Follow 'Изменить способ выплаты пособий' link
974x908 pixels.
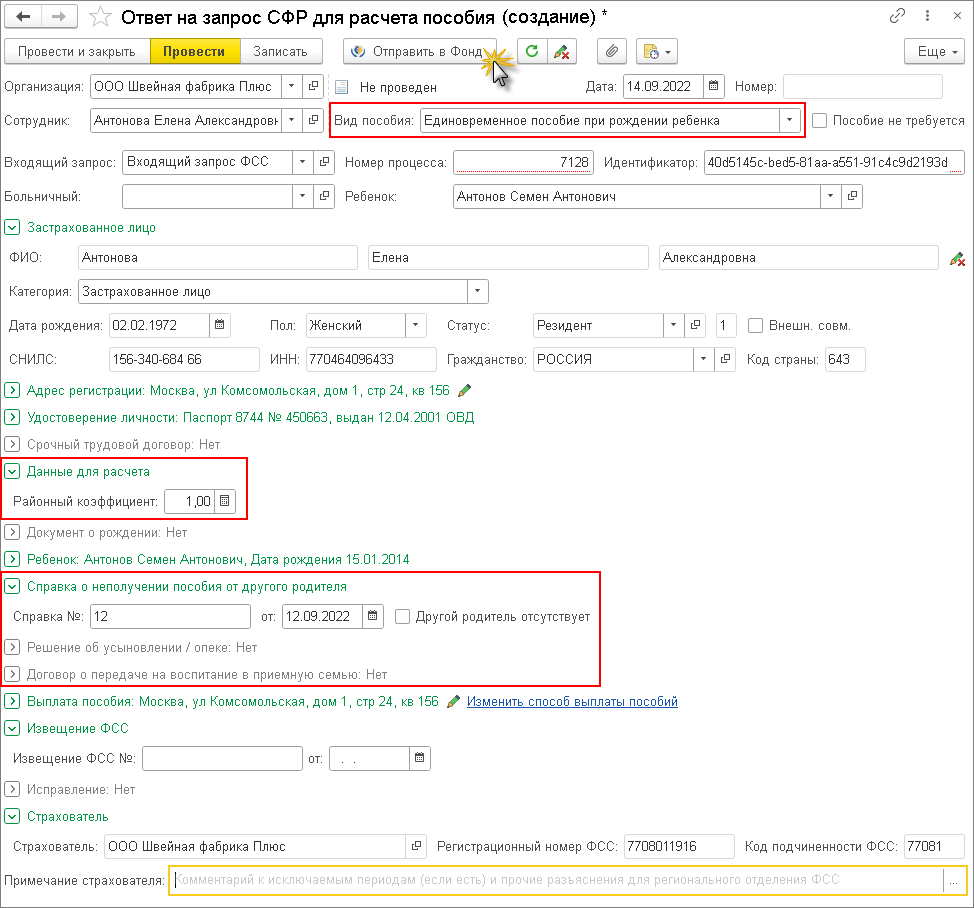pos(572,702)
